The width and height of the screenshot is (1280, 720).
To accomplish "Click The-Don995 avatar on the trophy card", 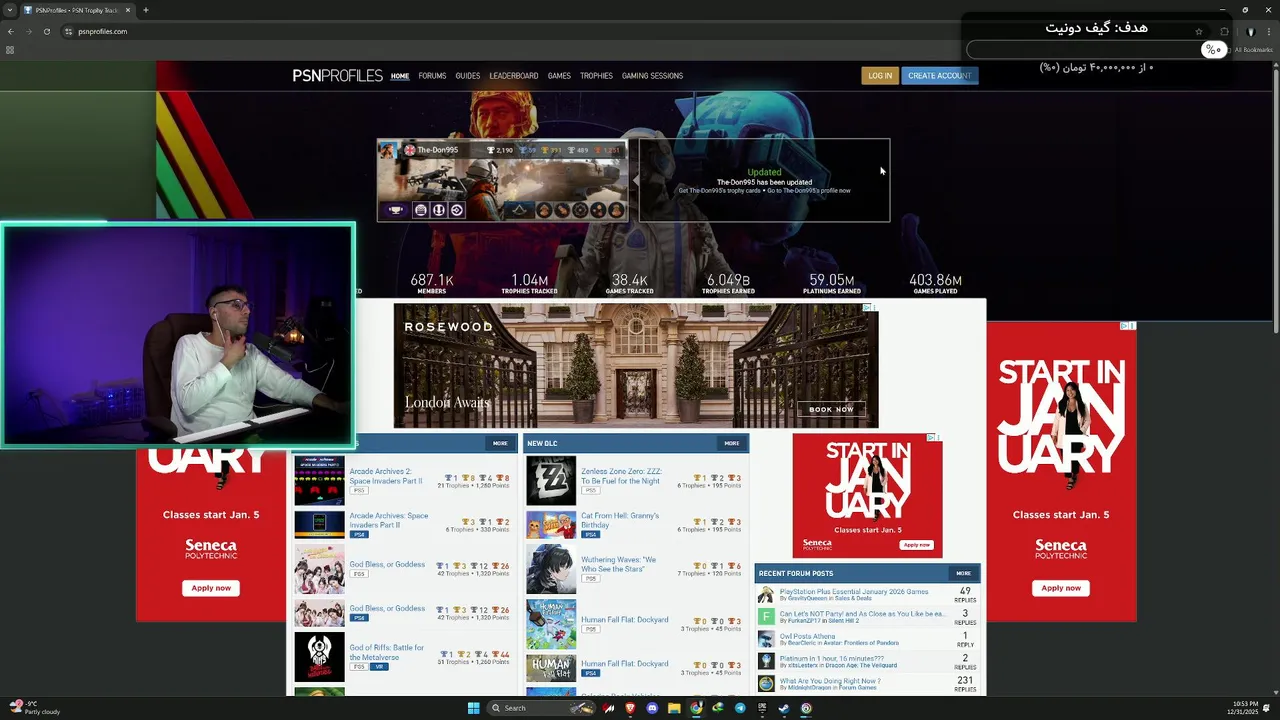I will tap(387, 150).
